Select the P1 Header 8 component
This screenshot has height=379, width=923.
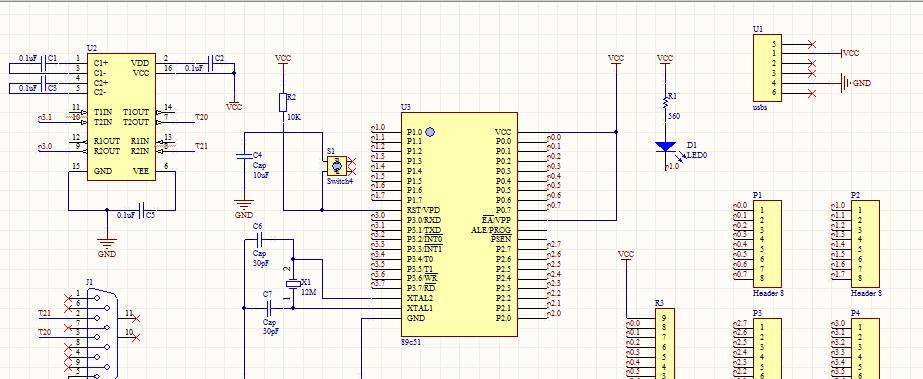767,242
